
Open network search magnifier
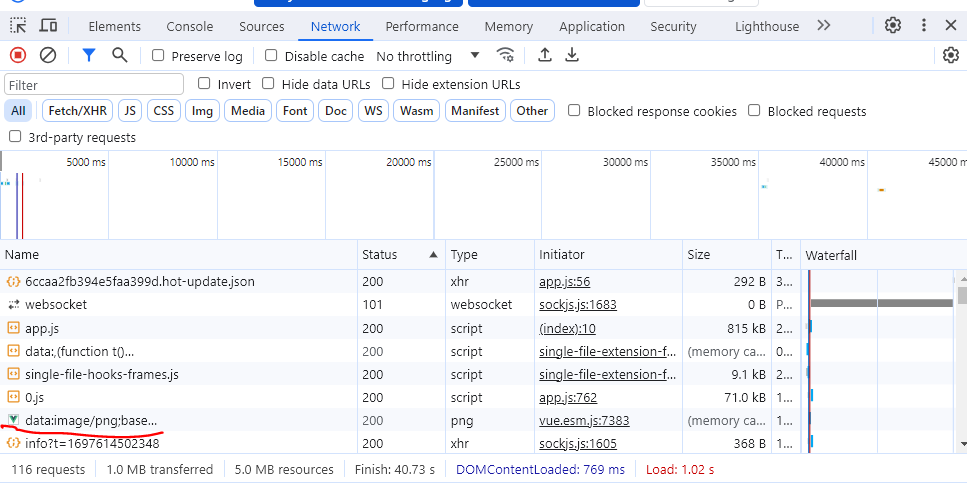(x=120, y=56)
